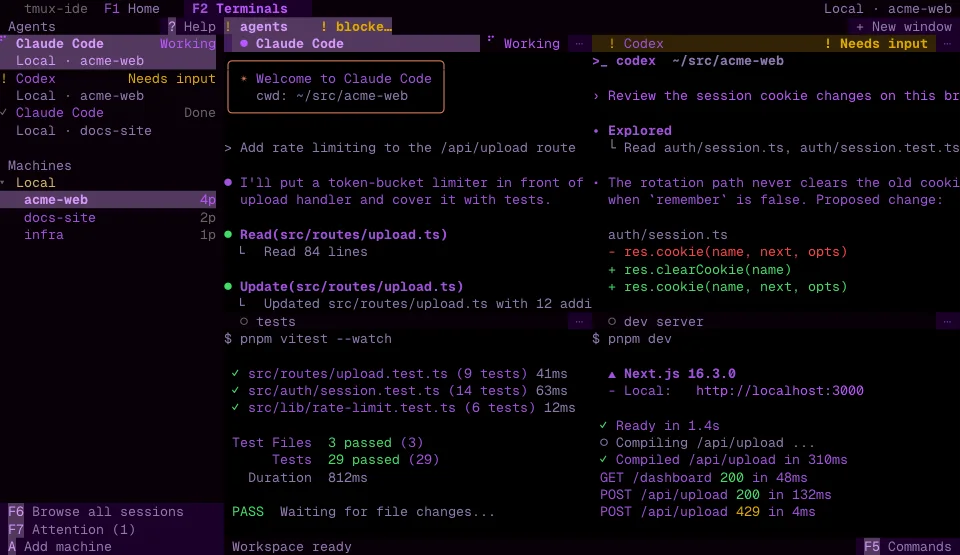Image resolution: width=960 pixels, height=555 pixels.
Task: Select the working Claude Code agent row
Action: (108, 52)
